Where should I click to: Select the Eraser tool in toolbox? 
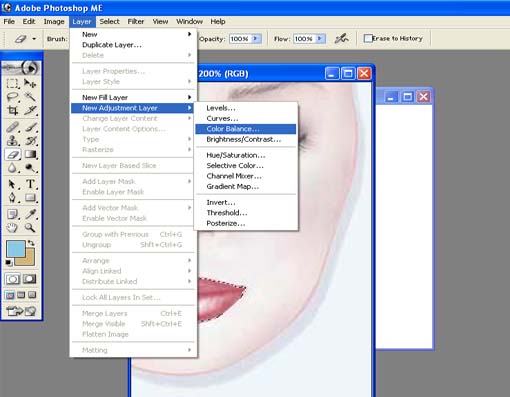pos(13,154)
